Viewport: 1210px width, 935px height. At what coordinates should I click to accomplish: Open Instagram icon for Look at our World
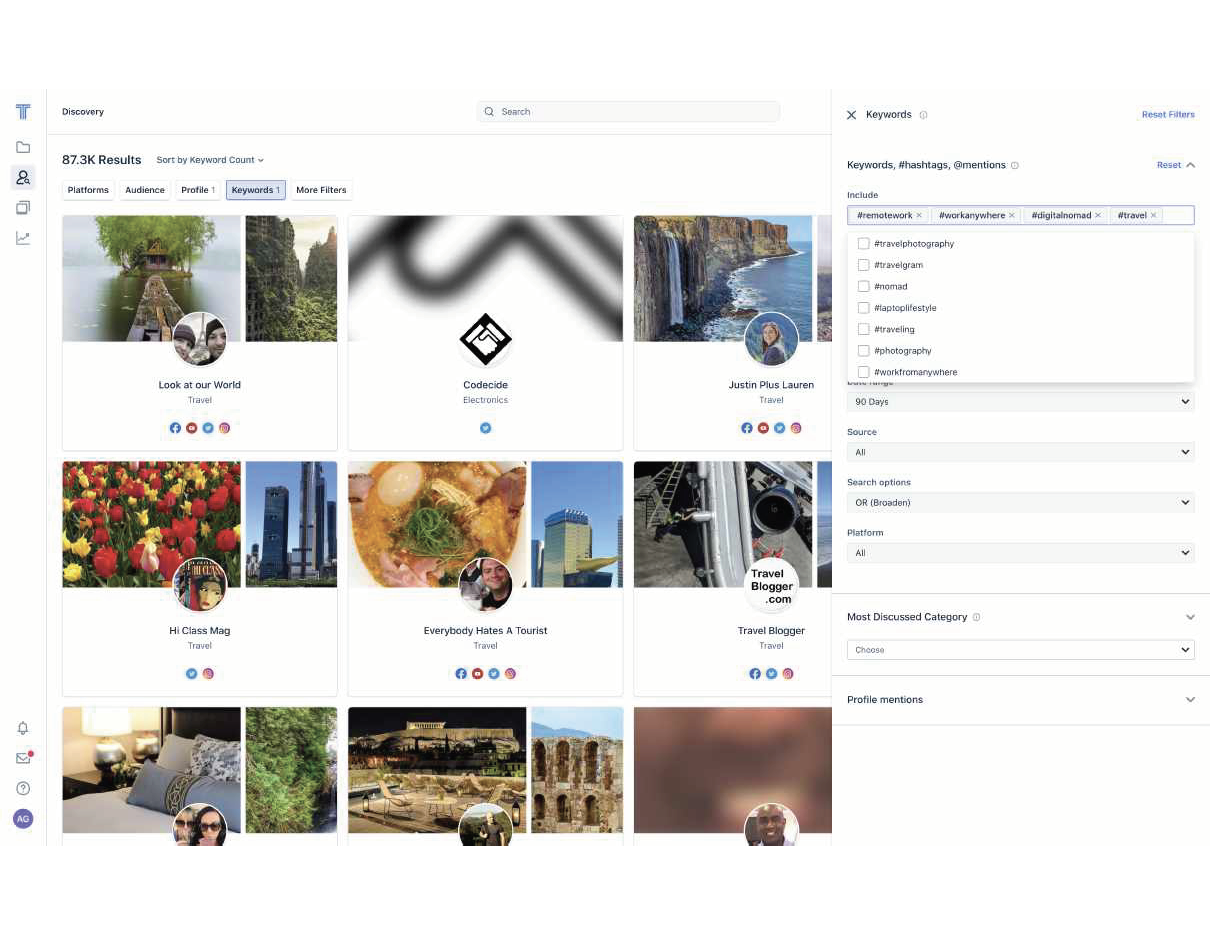225,428
